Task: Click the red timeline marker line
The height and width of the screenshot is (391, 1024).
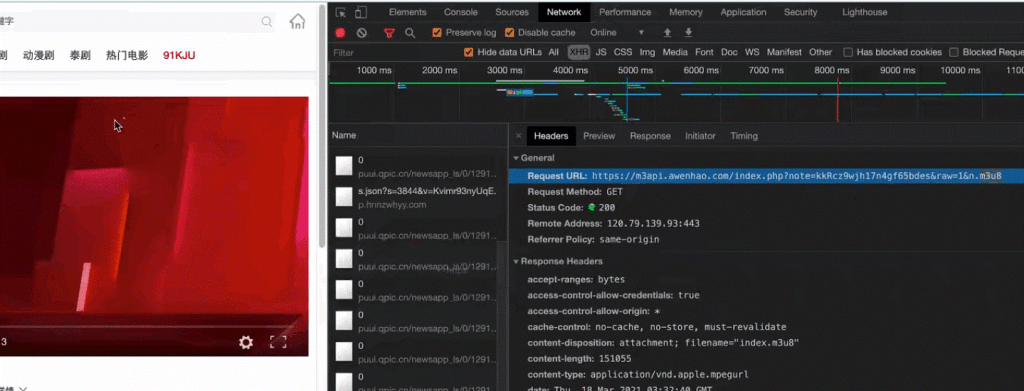Action: [x=838, y=99]
